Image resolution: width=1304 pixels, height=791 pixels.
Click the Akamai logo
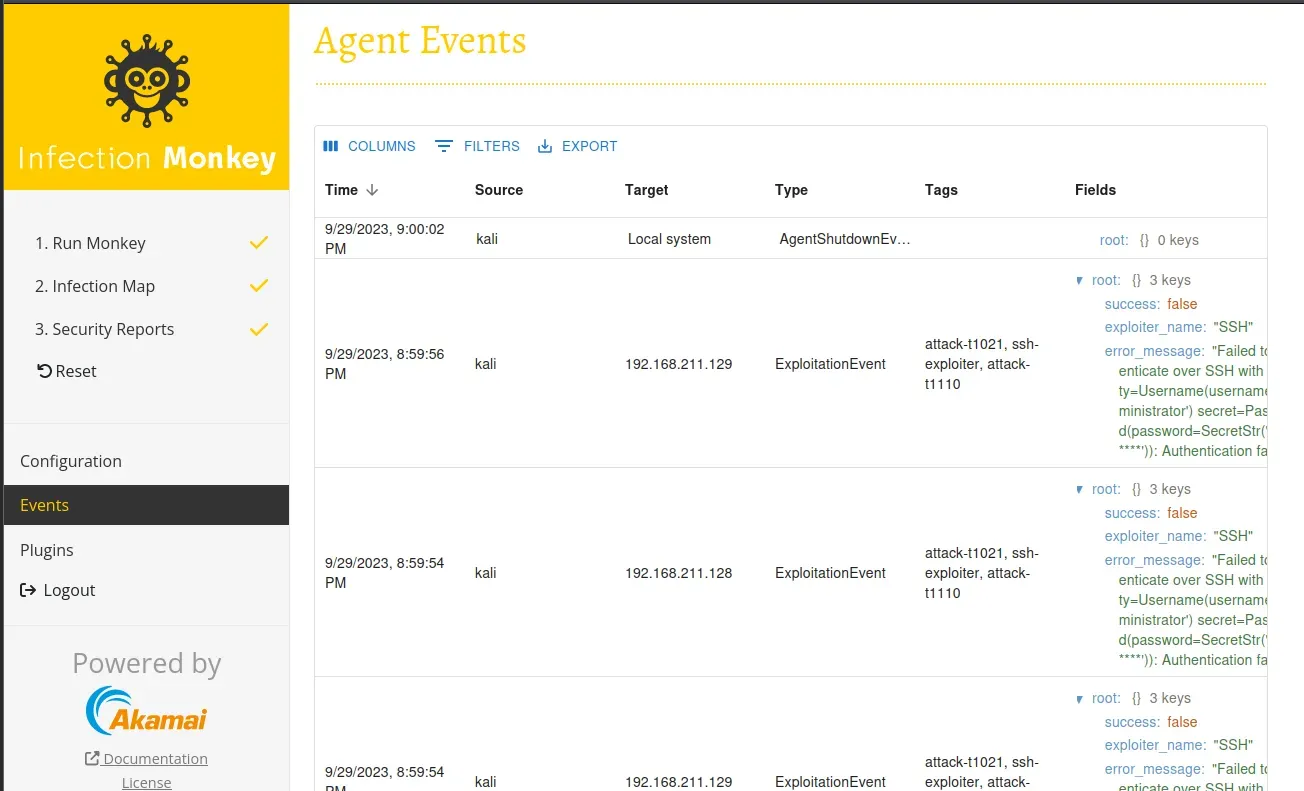pos(146,709)
